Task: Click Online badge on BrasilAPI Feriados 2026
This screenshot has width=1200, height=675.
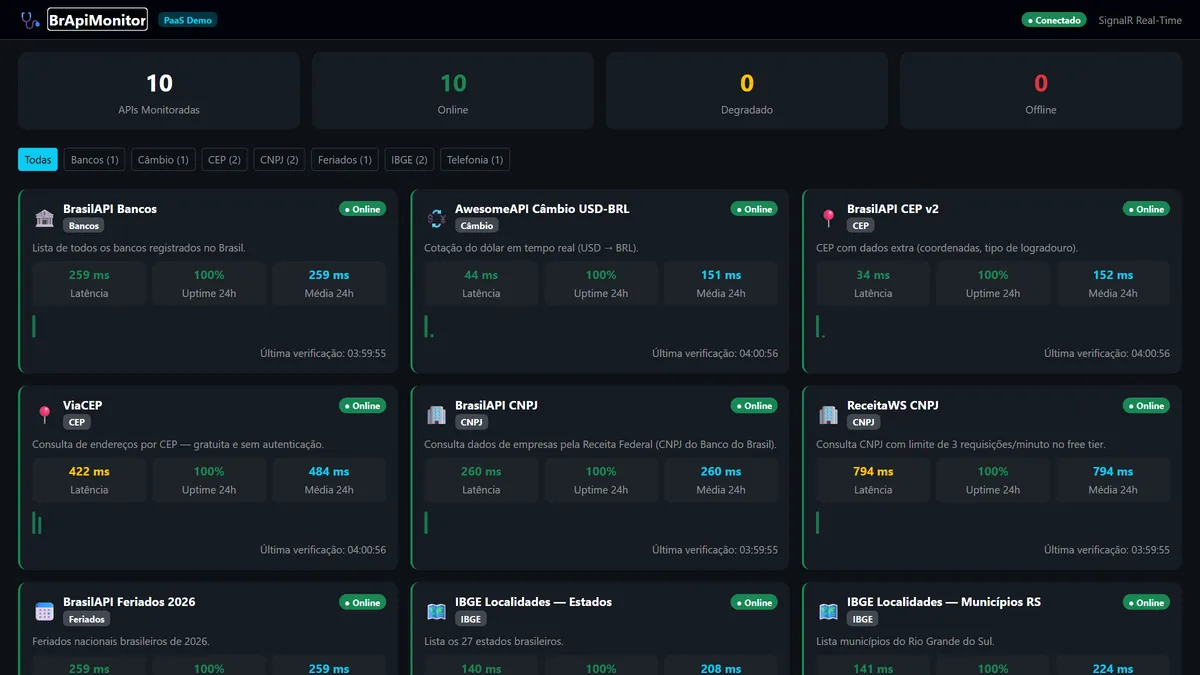Action: click(362, 603)
